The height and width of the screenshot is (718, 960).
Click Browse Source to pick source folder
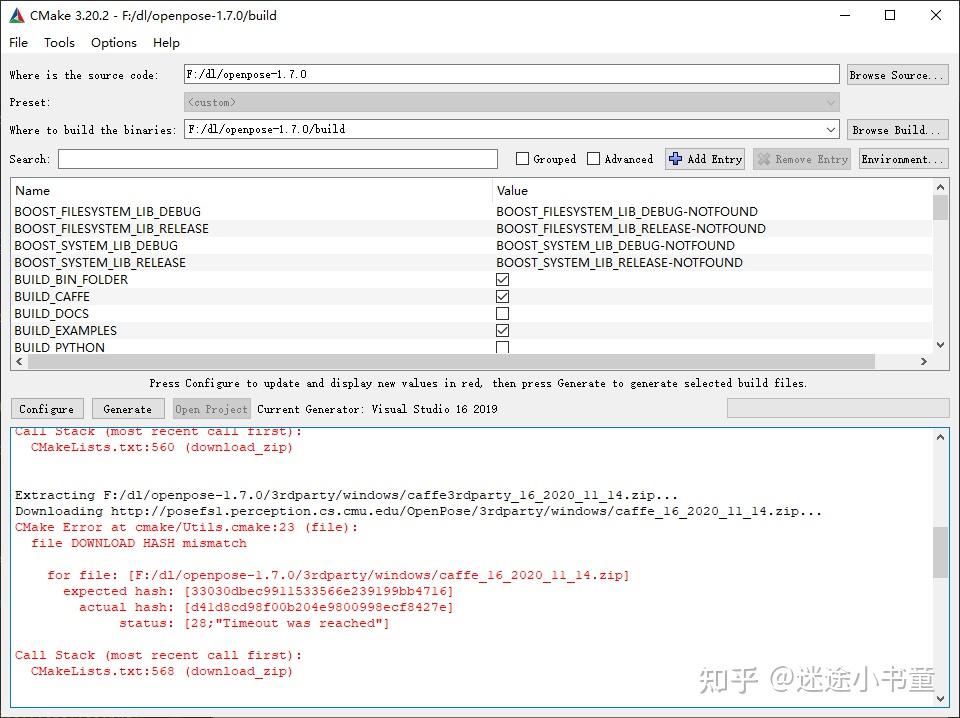(x=897, y=73)
